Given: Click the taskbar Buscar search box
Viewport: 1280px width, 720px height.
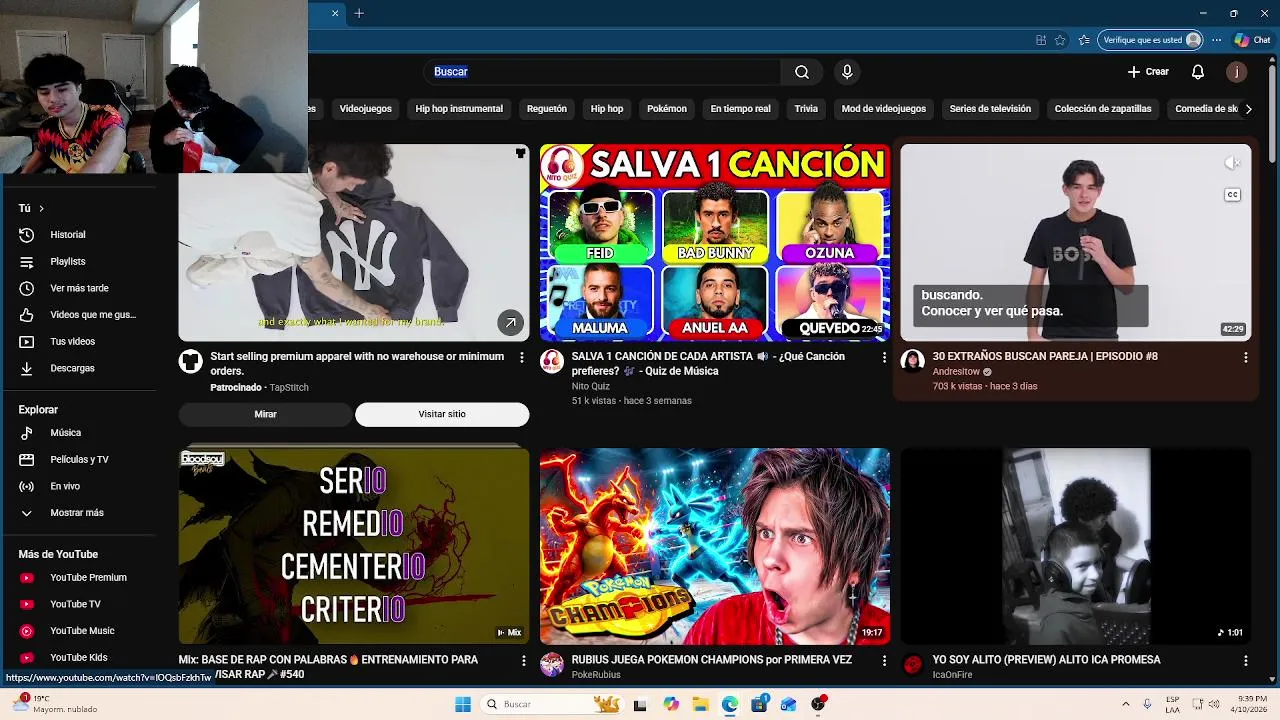Looking at the screenshot, I should point(550,704).
